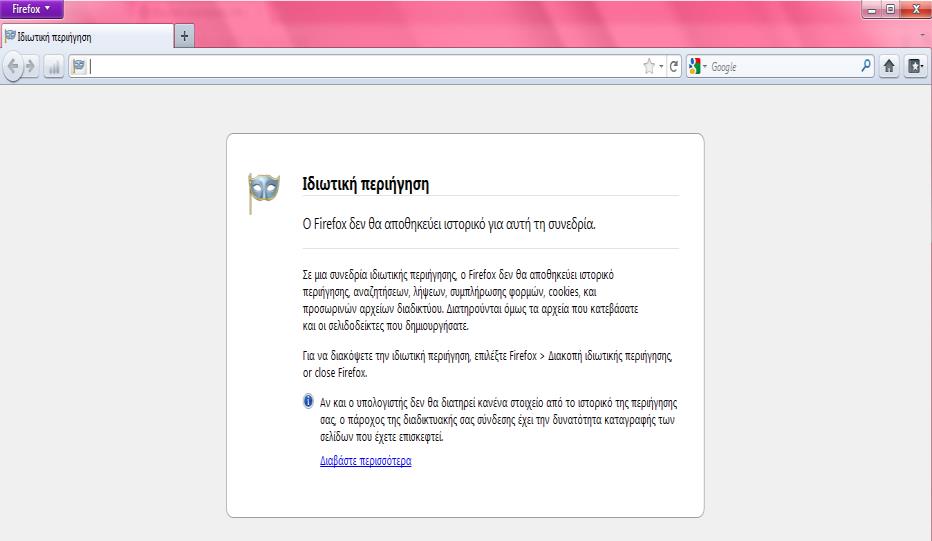932x541 pixels.
Task: Close the Firefox window
Action: click(916, 9)
